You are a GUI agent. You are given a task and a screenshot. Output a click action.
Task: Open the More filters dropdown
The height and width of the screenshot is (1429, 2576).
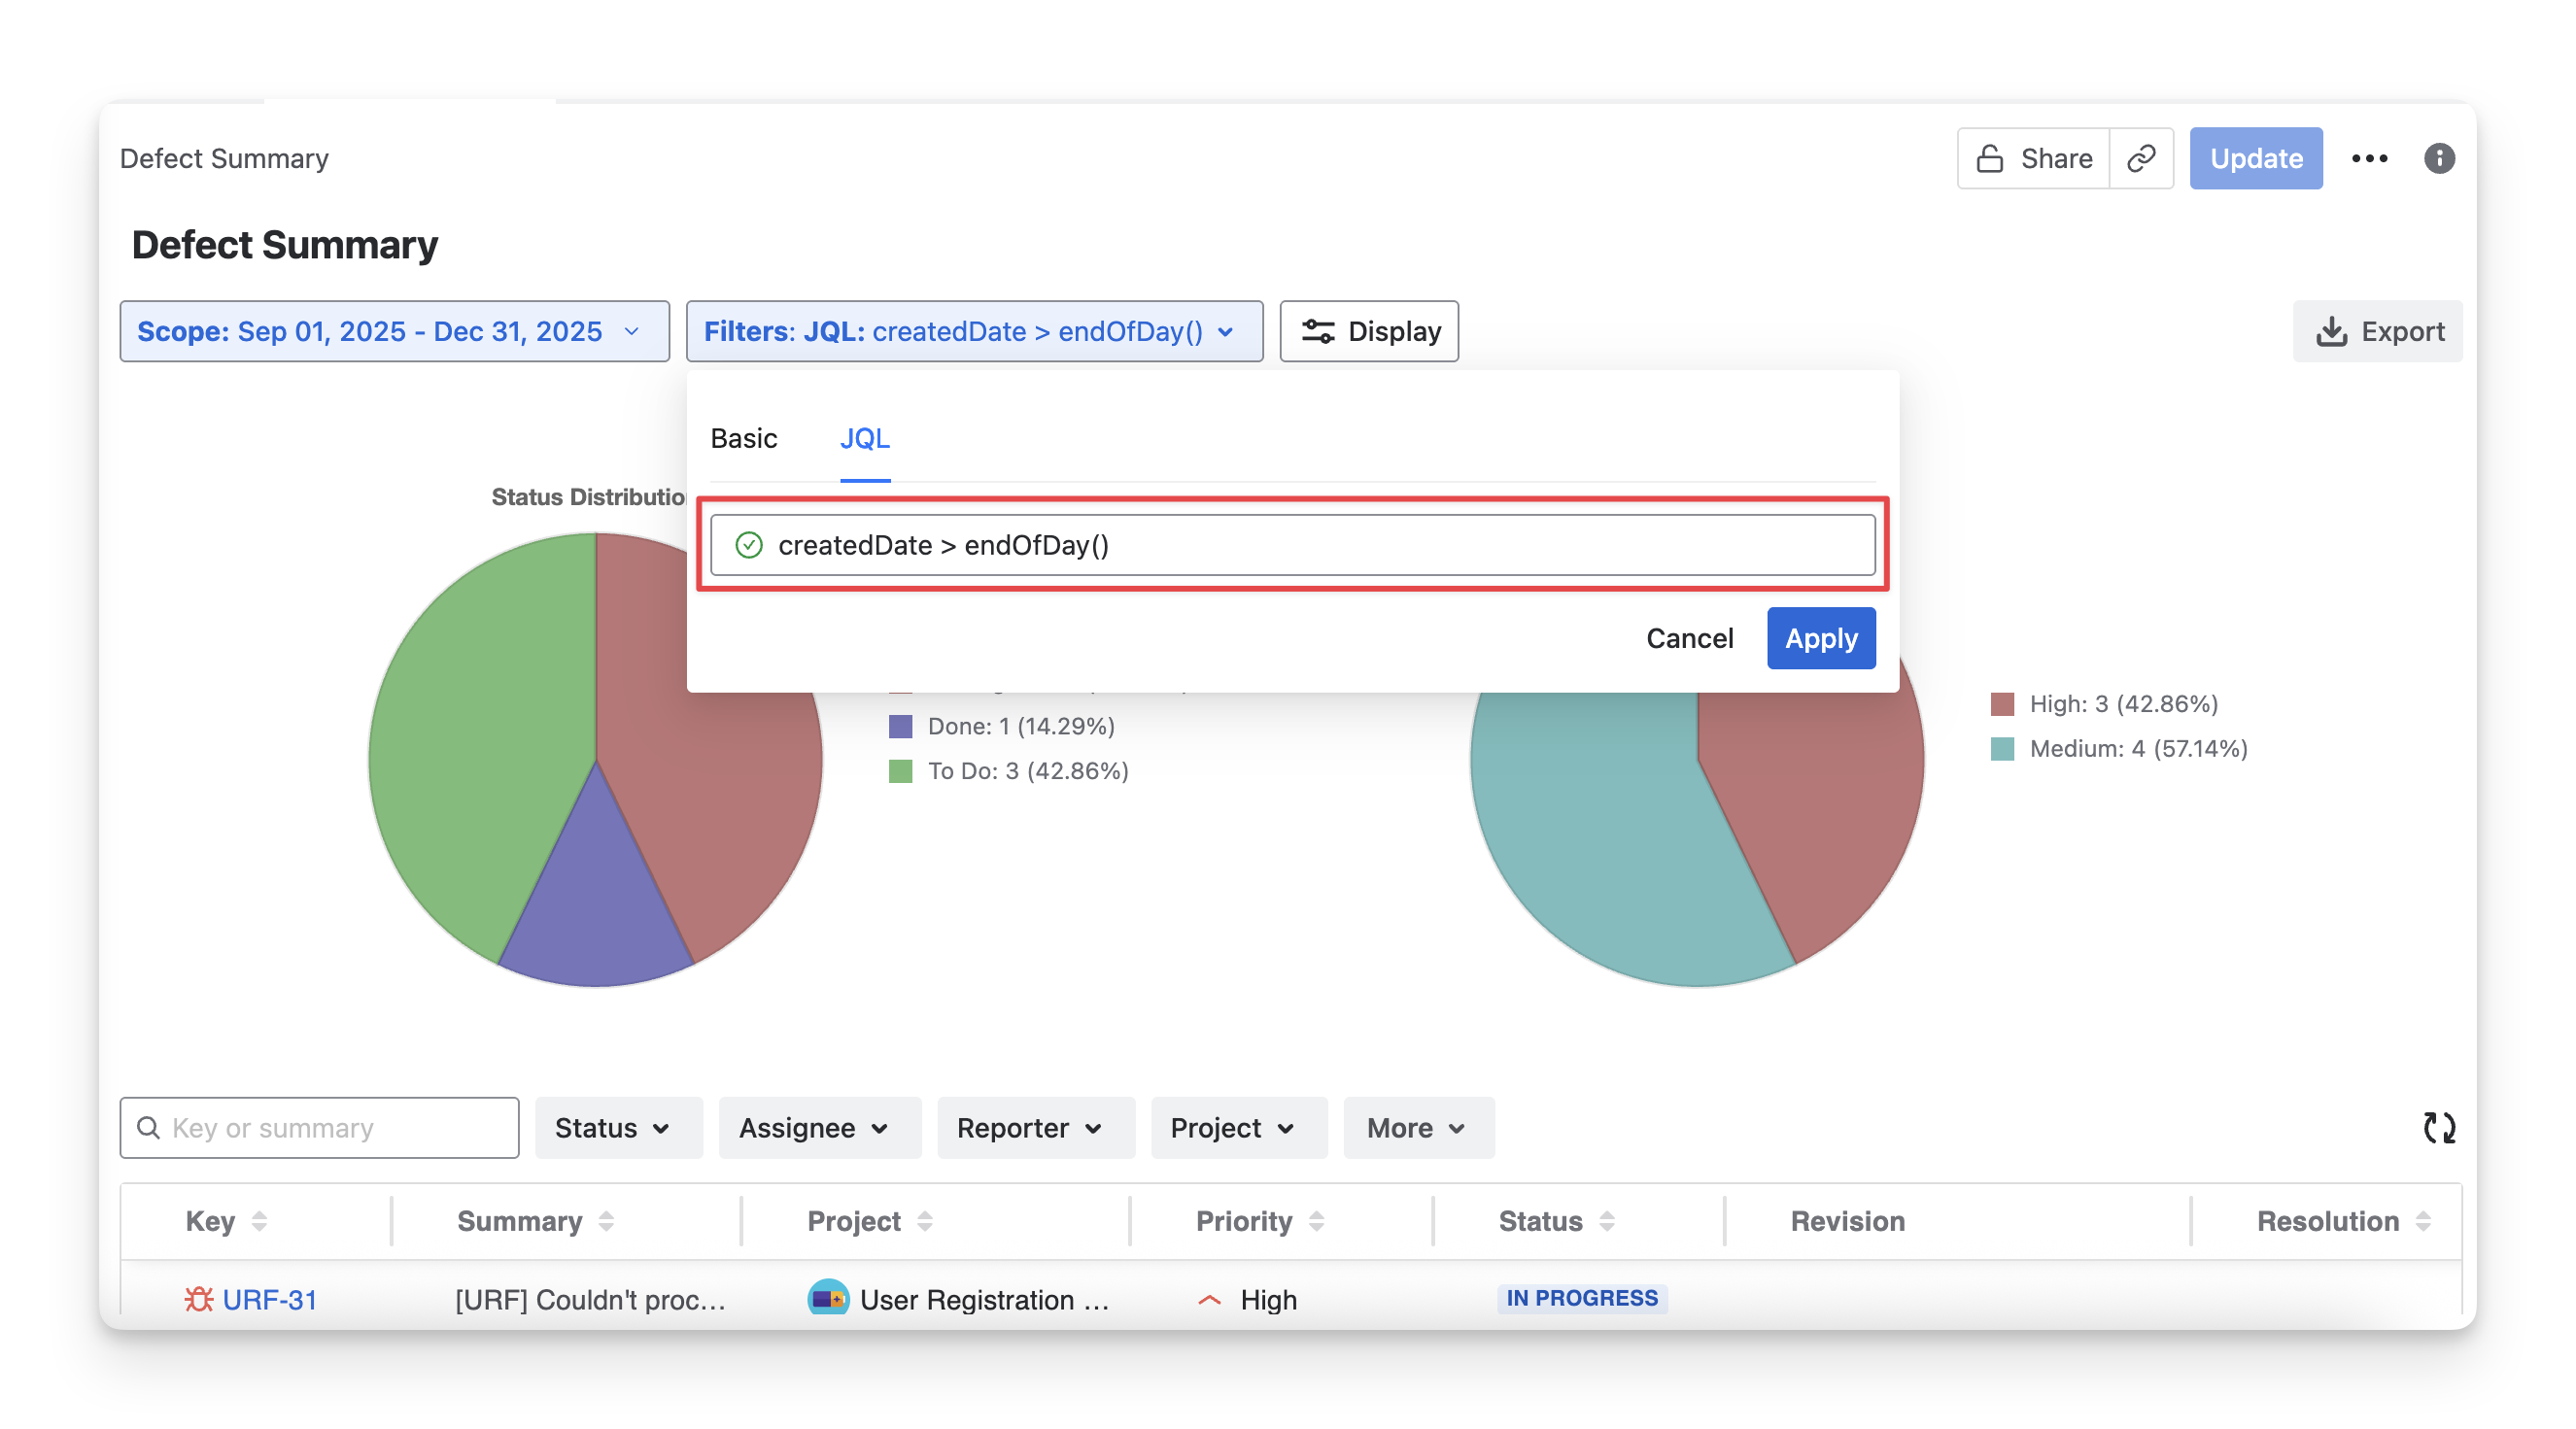click(1418, 1128)
